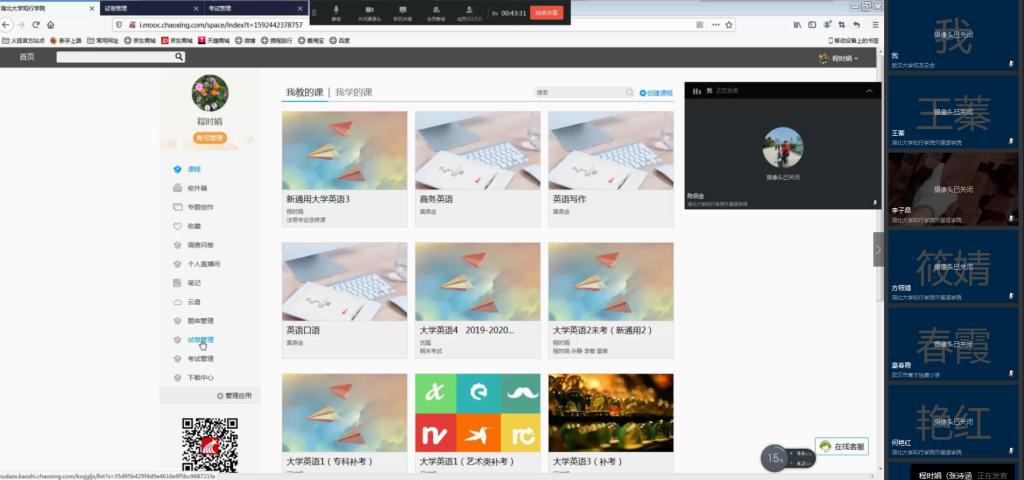
Task: Collapse the participant panel using the side arrow
Action: [878, 249]
